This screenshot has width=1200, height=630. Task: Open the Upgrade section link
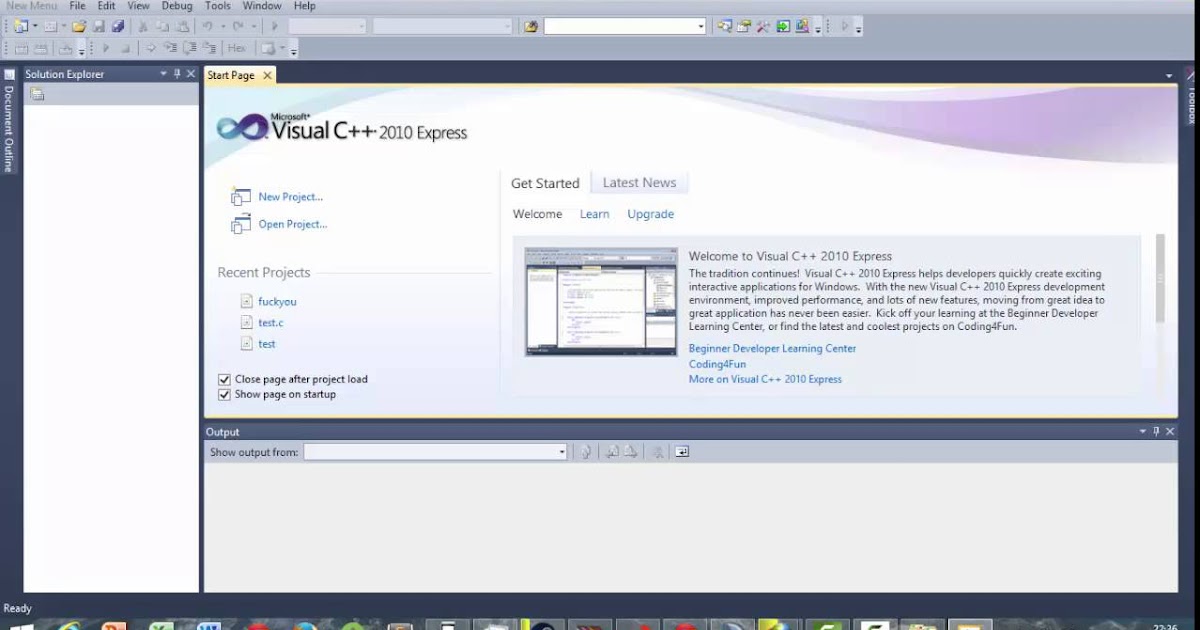pyautogui.click(x=650, y=214)
